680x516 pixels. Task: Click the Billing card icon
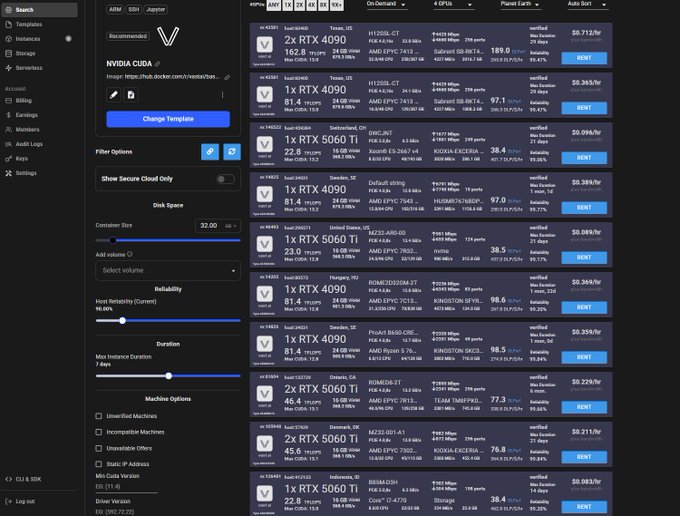[x=8, y=100]
